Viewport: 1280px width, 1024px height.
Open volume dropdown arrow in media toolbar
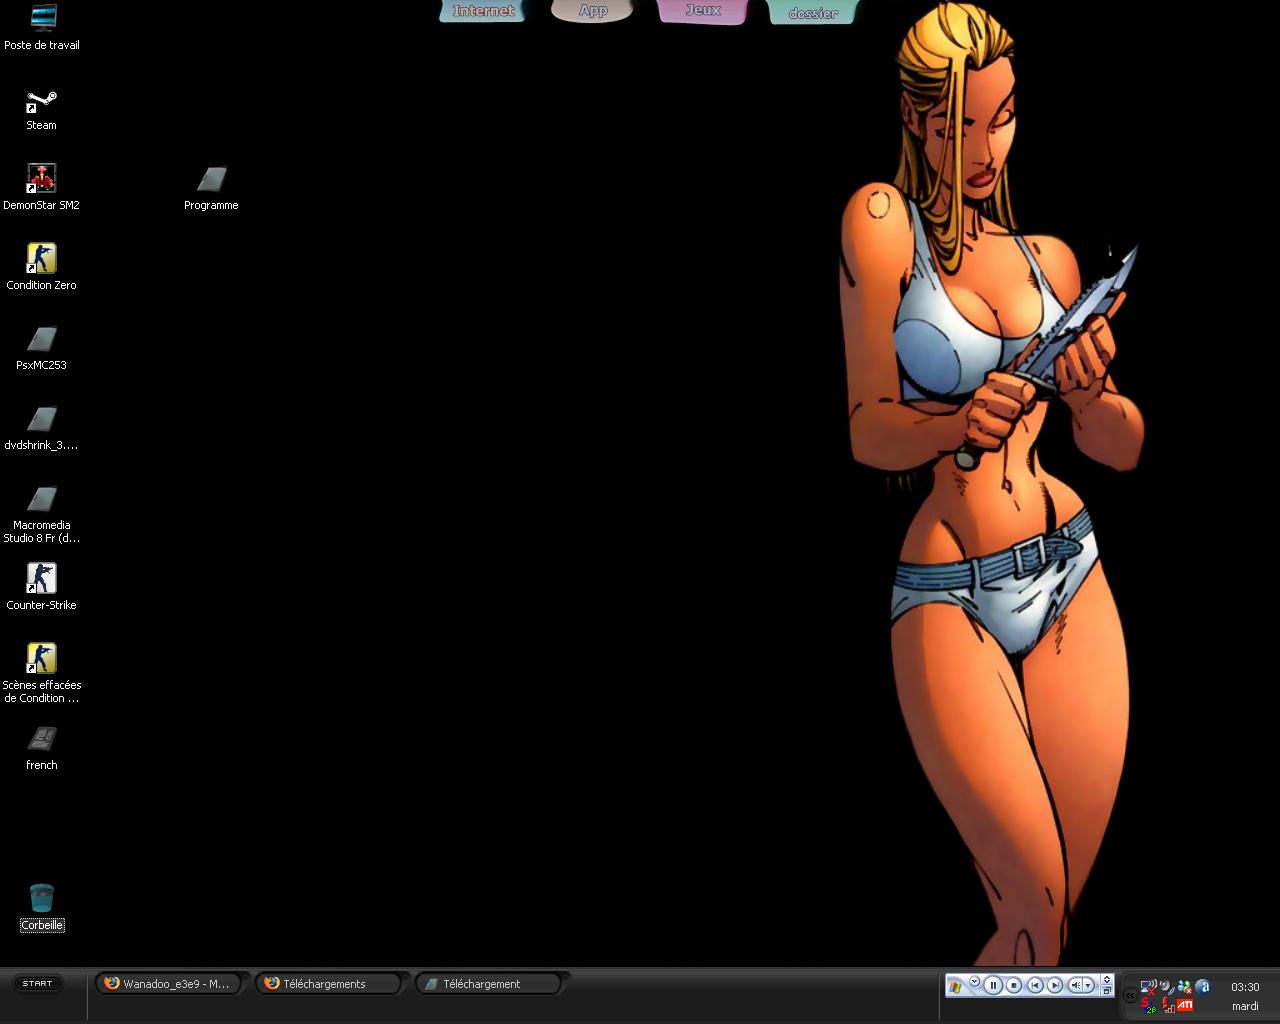1089,985
